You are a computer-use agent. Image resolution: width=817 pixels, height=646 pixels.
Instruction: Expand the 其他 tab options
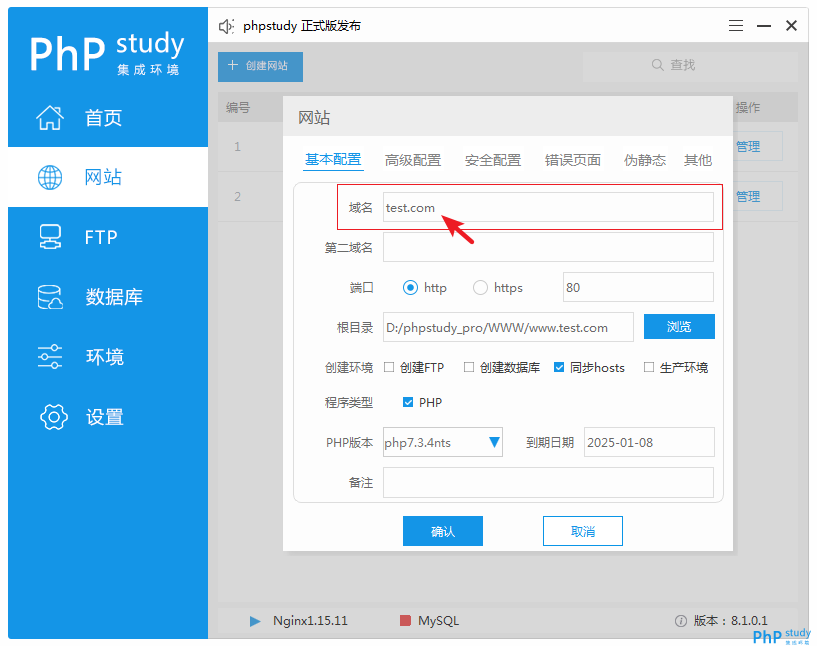pyautogui.click(x=697, y=159)
